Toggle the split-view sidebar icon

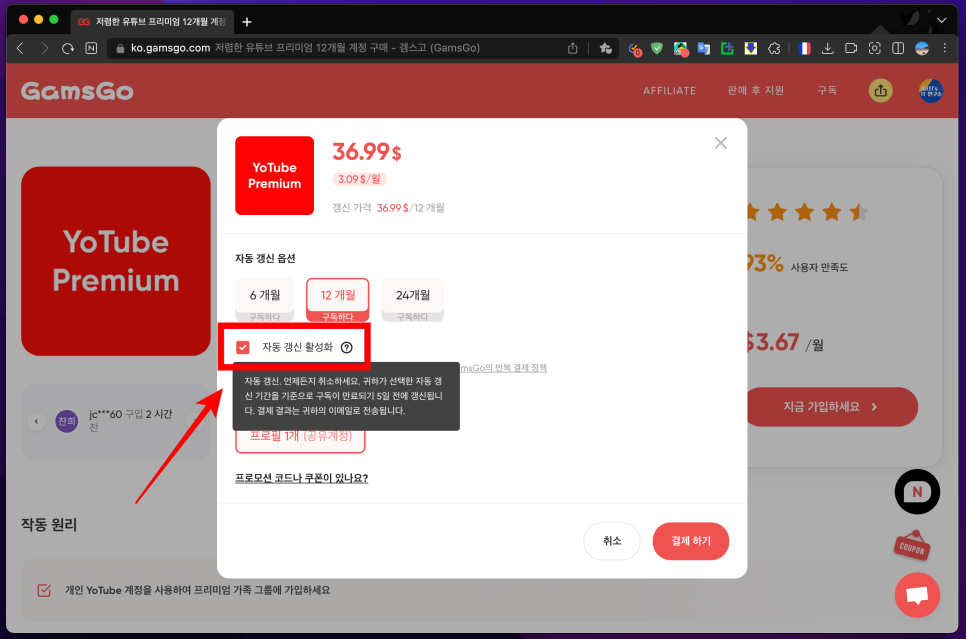tap(898, 48)
